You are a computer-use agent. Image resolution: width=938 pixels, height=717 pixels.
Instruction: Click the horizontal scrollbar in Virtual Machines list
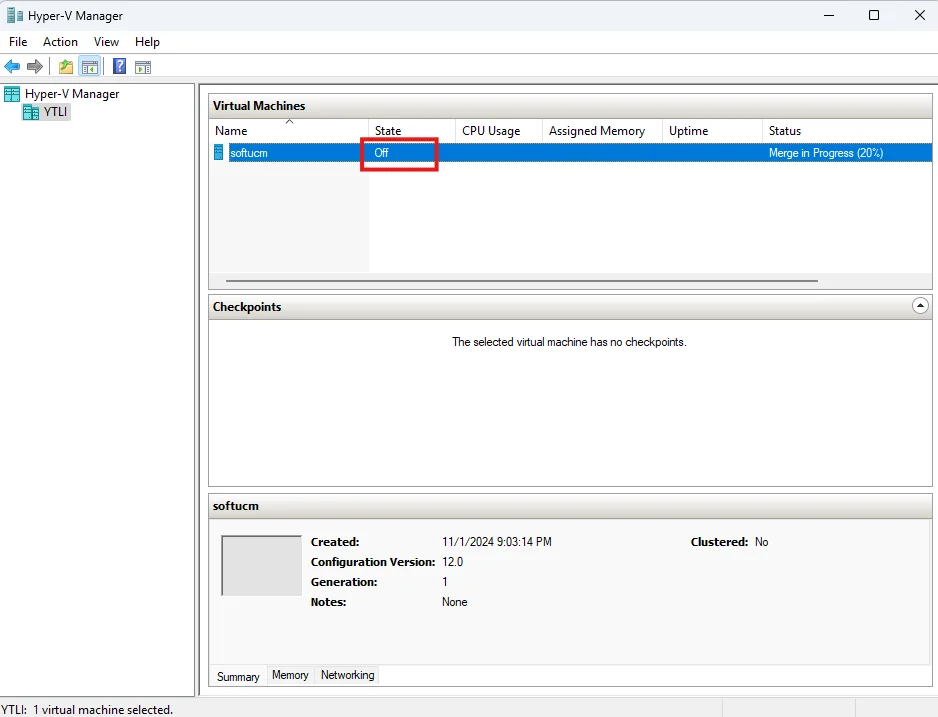[x=522, y=280]
